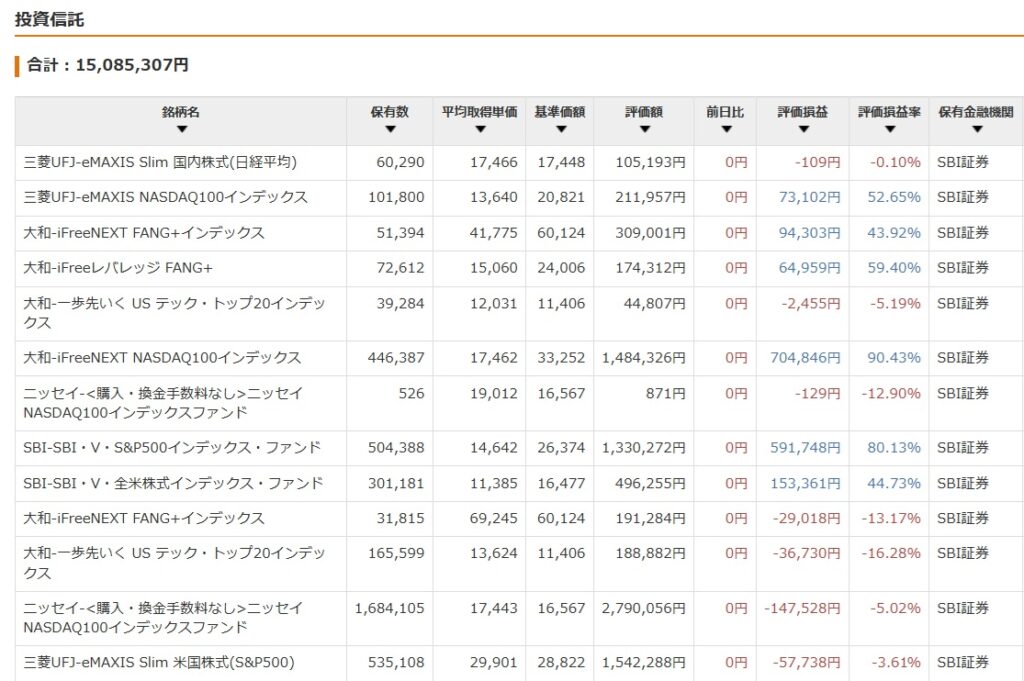Select 大和-iFreeNEXT NASDAQ100インデックス fund name
The width and height of the screenshot is (1024, 681).
click(163, 358)
